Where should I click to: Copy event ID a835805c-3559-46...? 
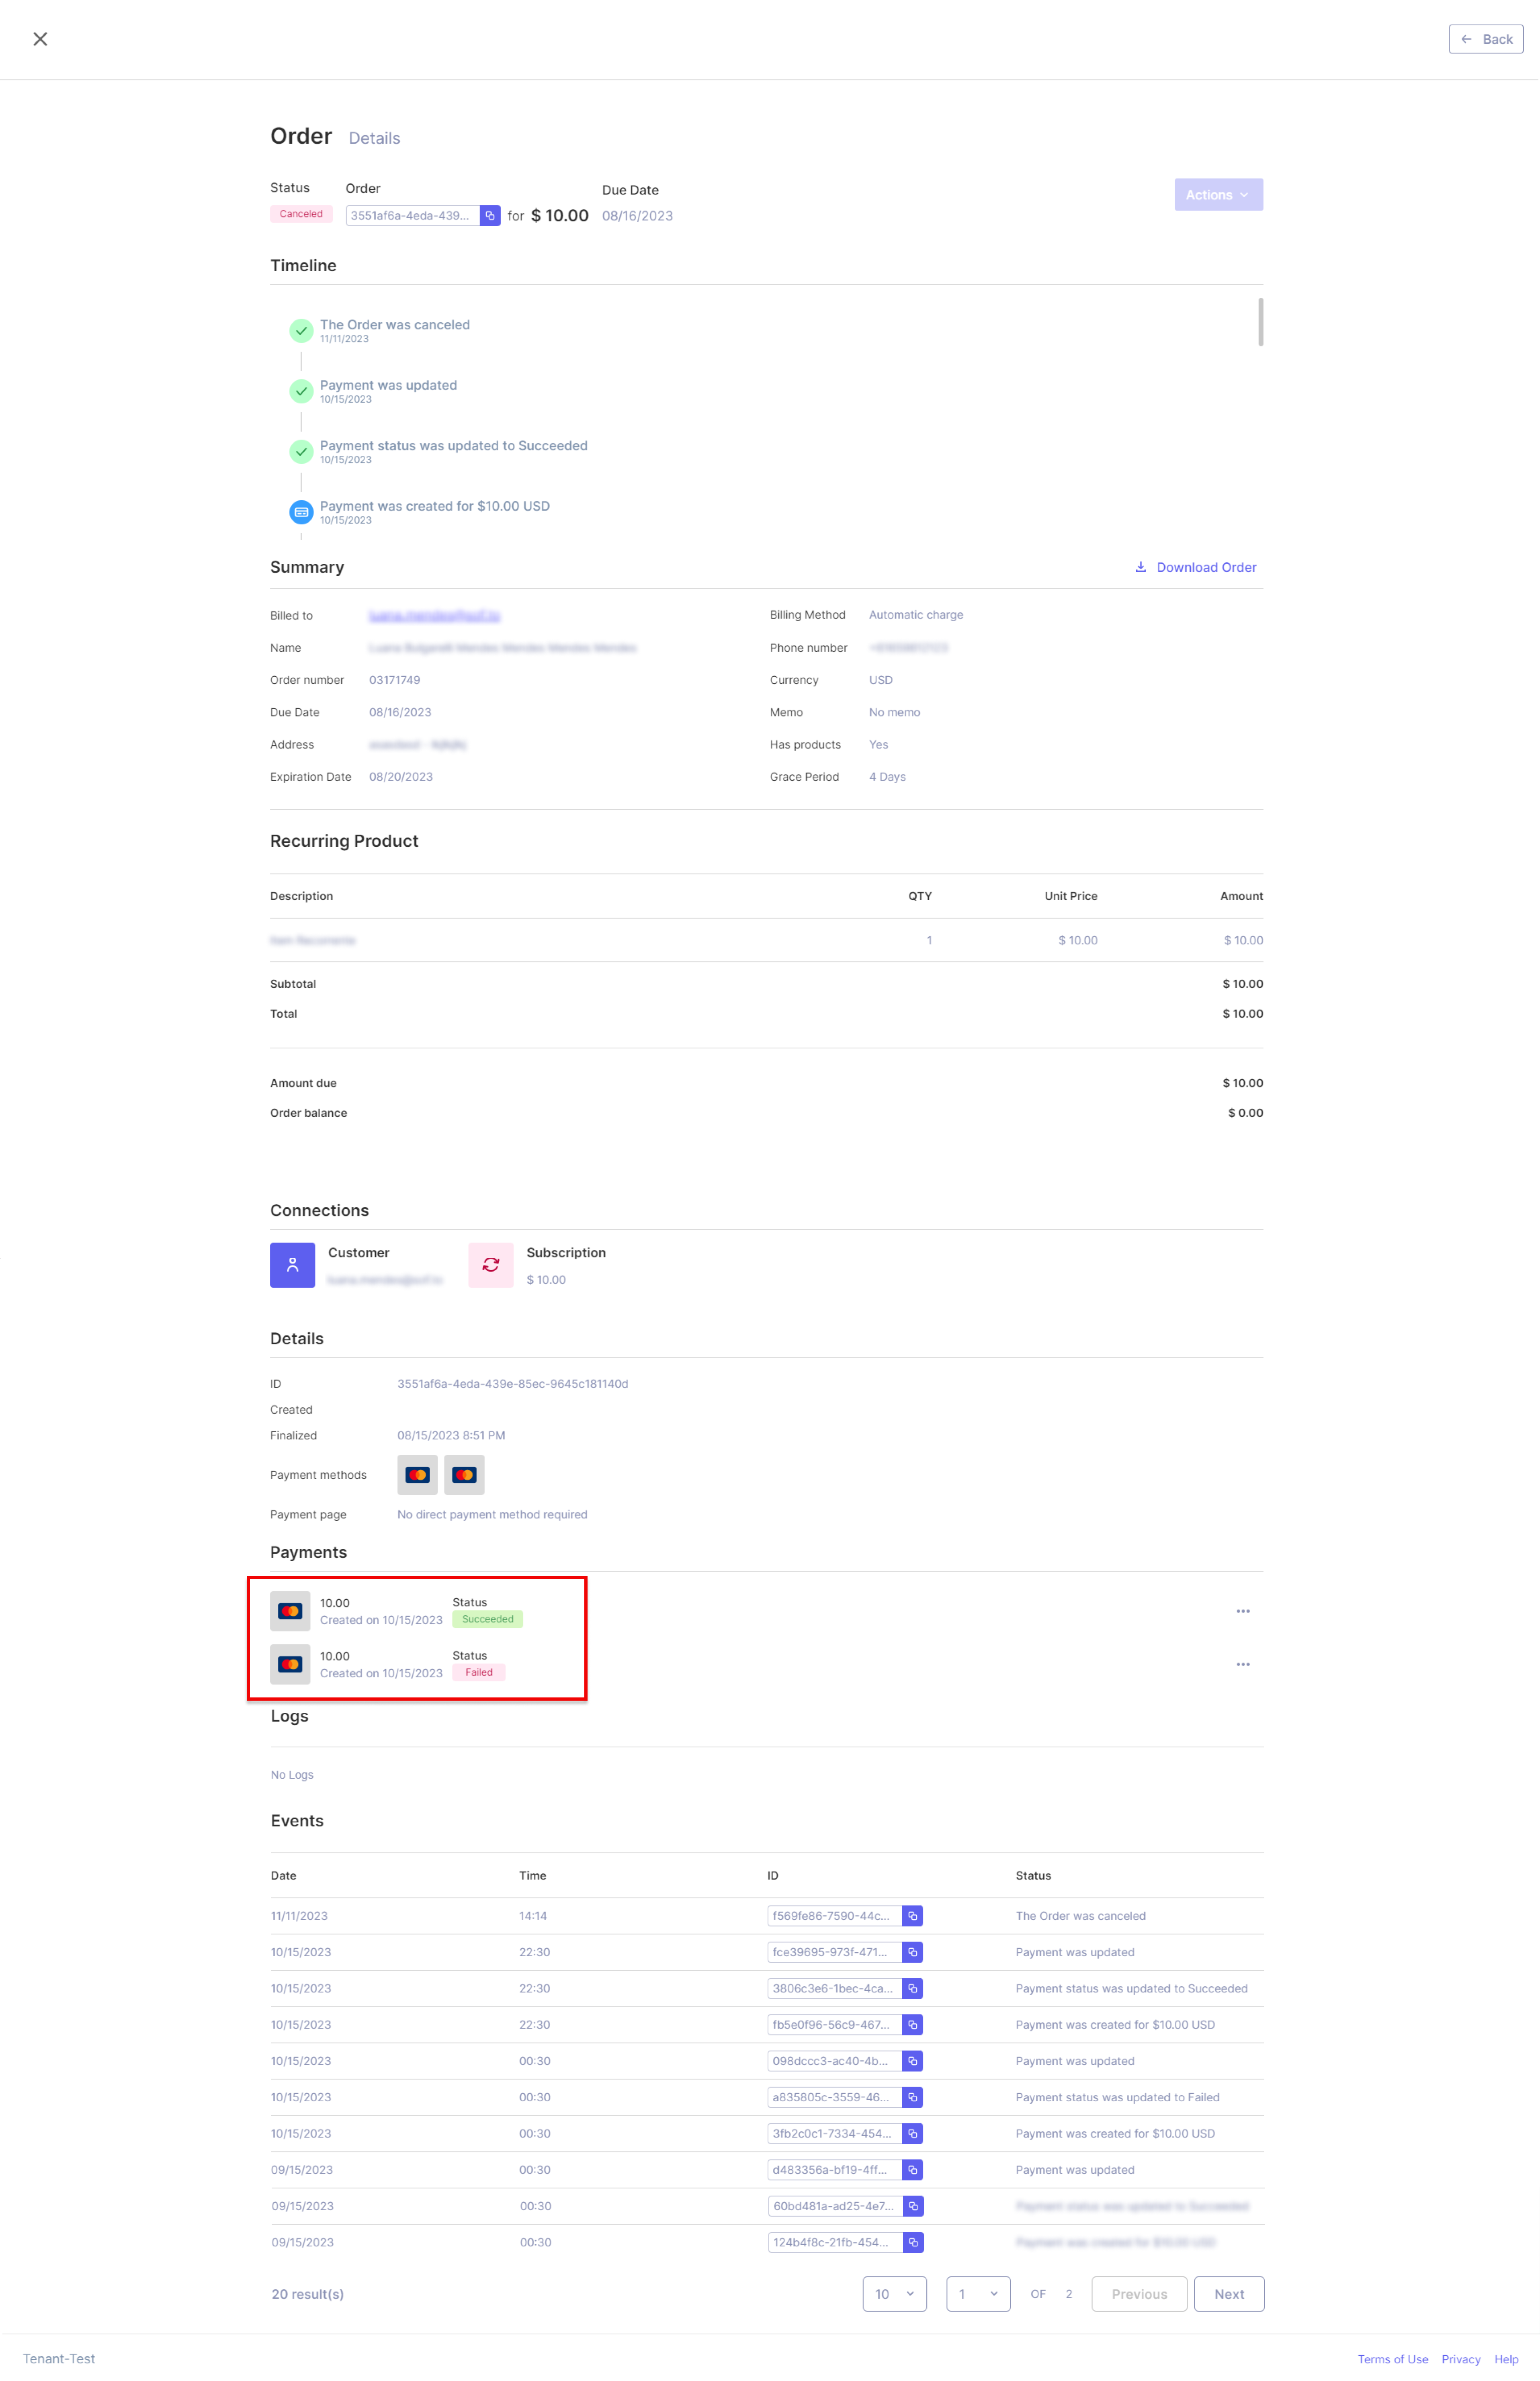click(x=912, y=2097)
